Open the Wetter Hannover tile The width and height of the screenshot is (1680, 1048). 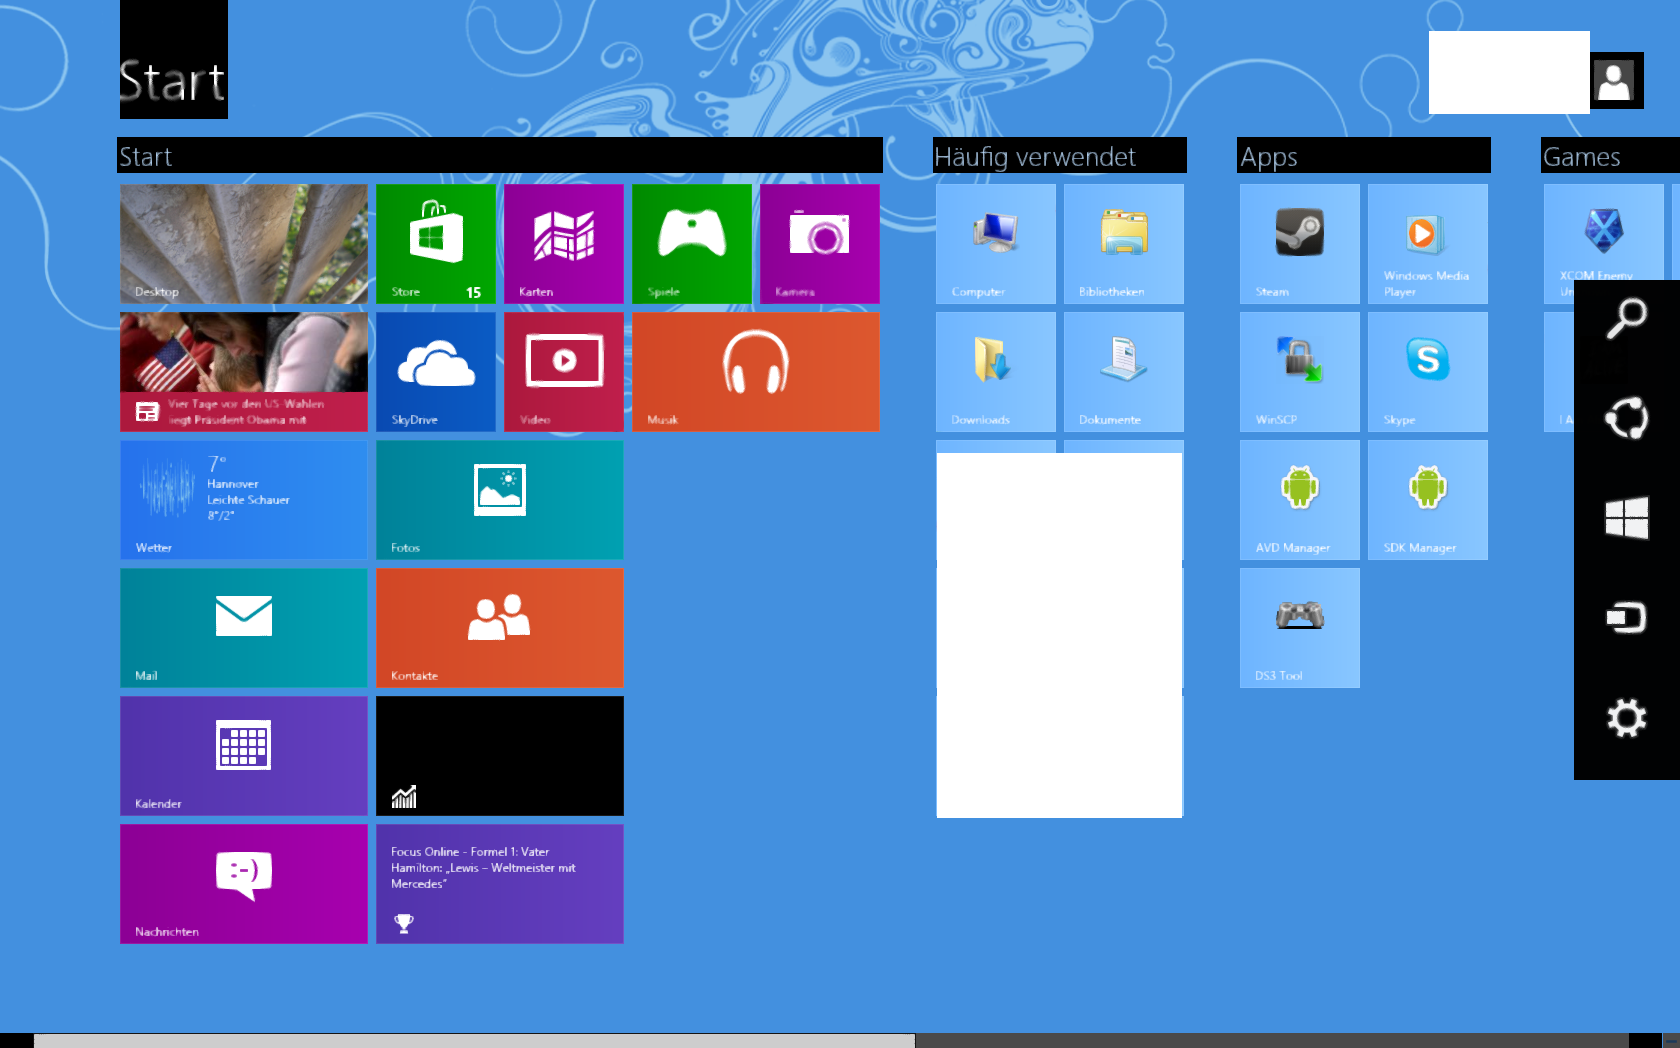244,500
